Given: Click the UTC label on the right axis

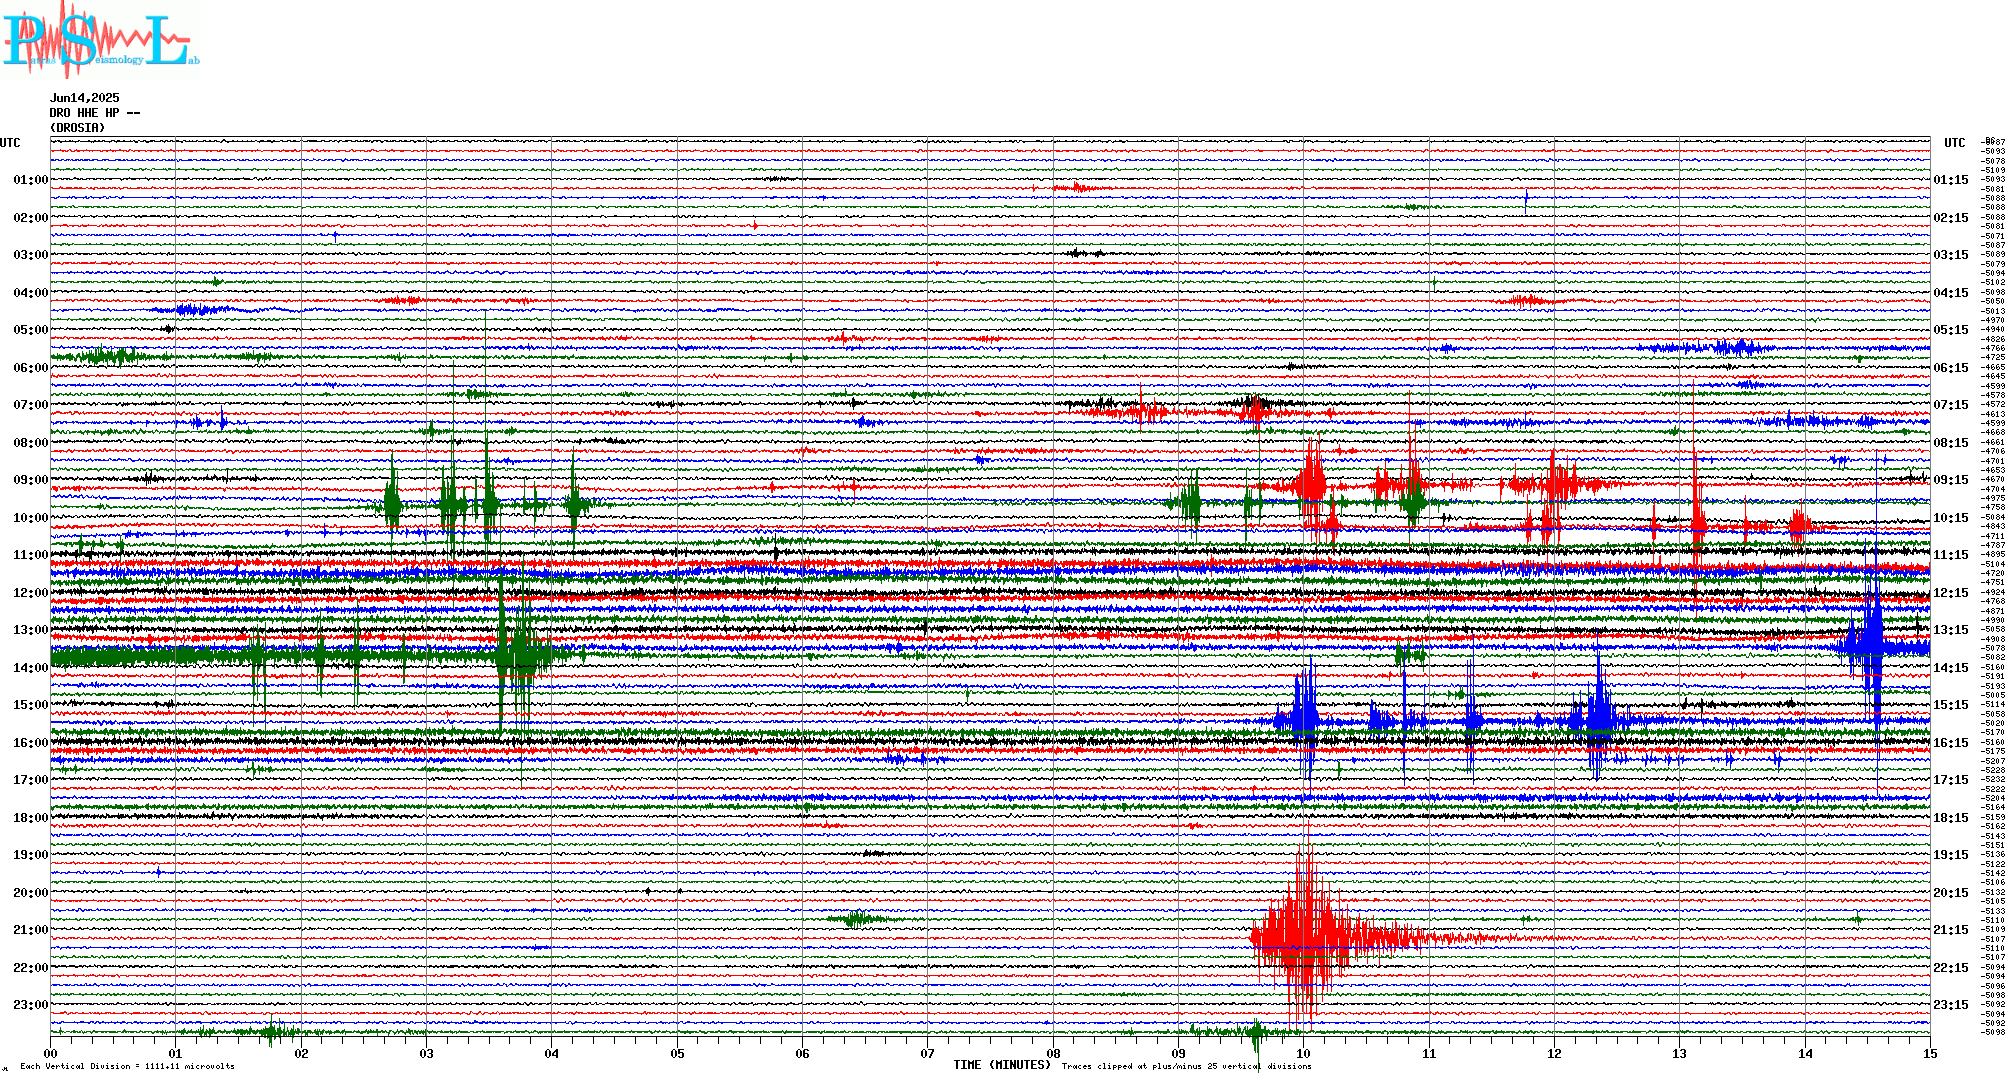Looking at the screenshot, I should click(x=1954, y=143).
